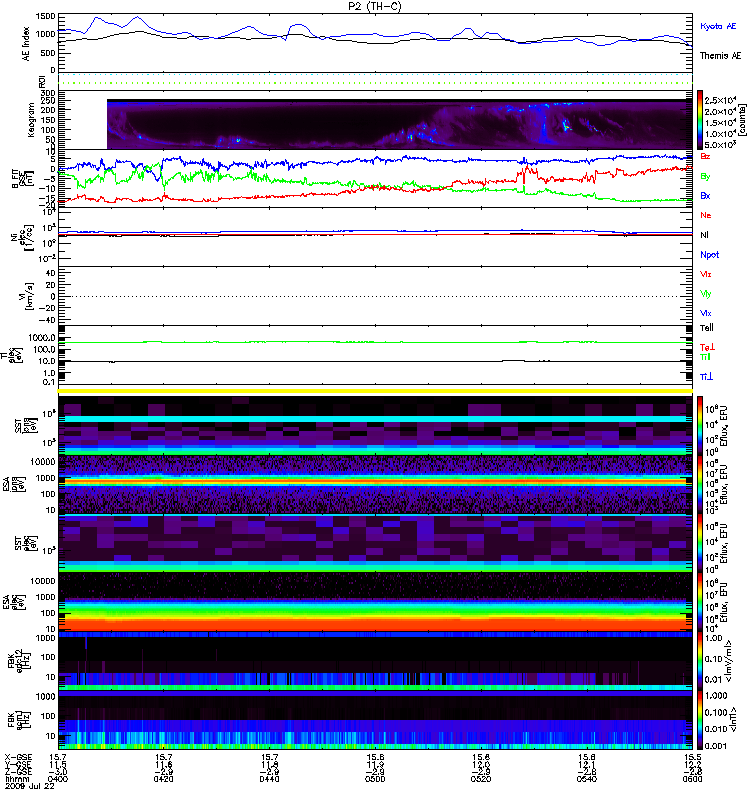Click the 1000.0 tick on Ti axis
Viewport: 750px width, 800px height.
(42, 338)
